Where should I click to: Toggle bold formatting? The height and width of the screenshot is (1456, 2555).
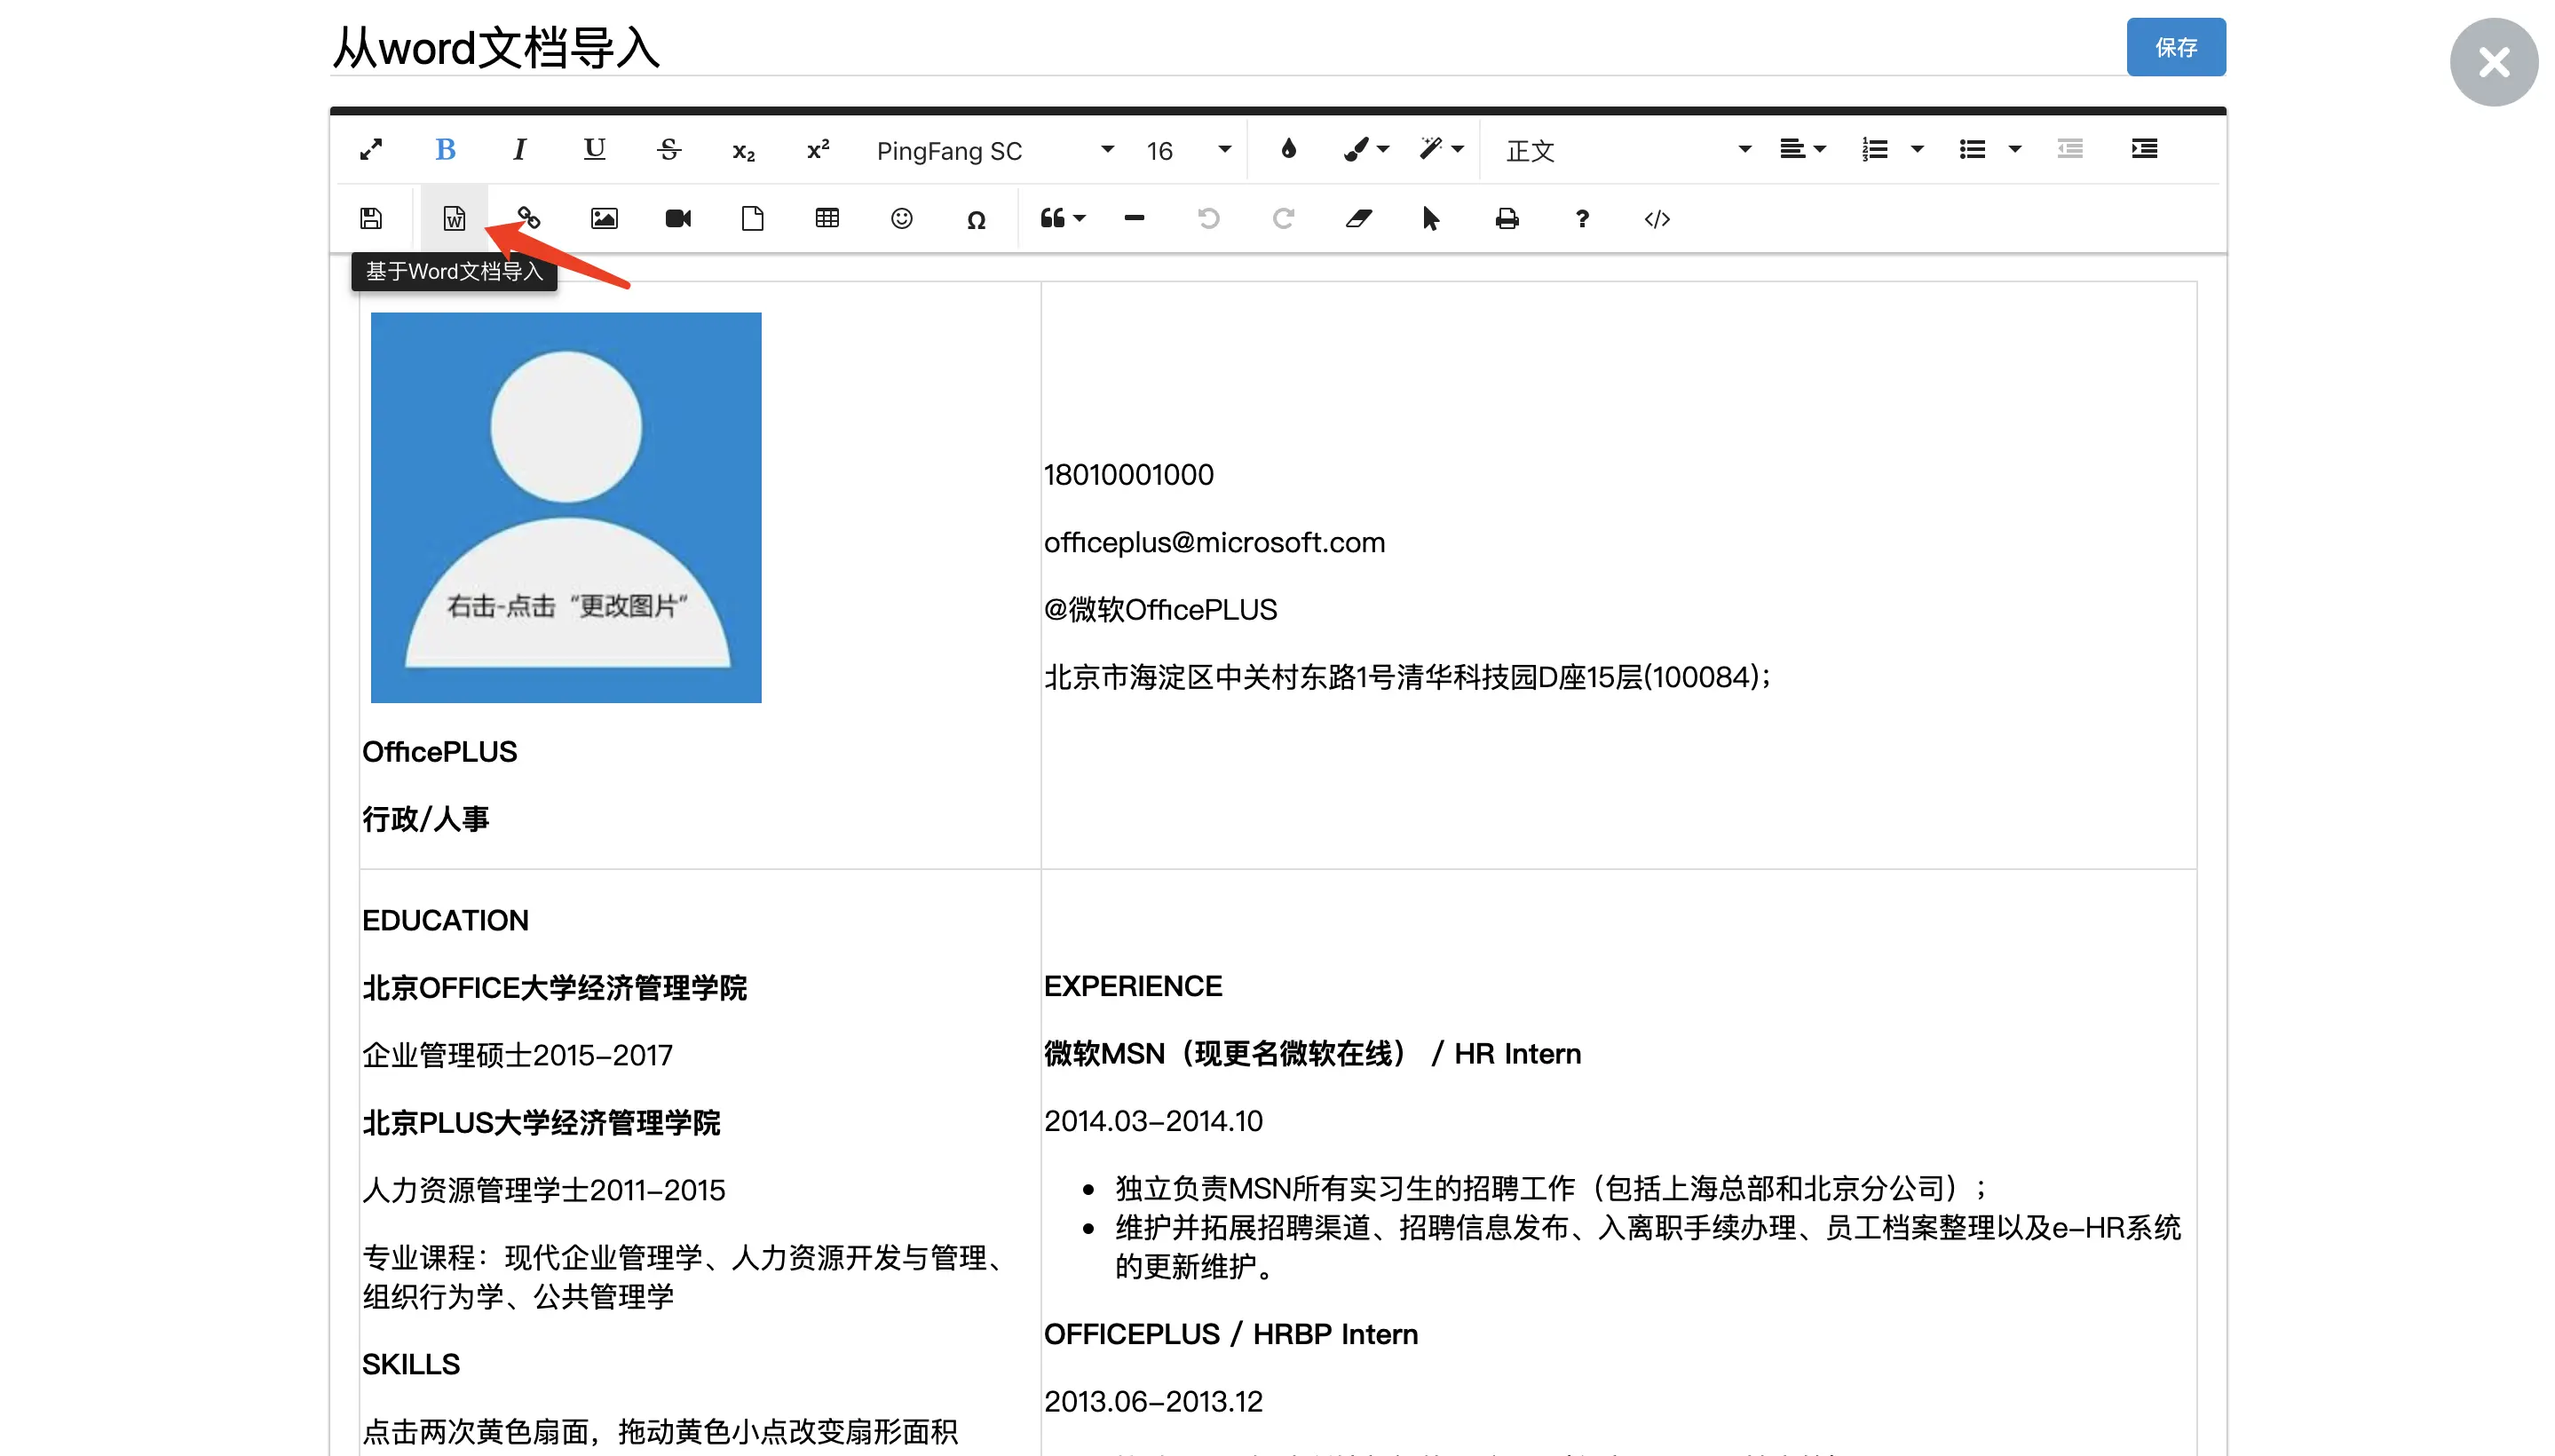(x=446, y=150)
